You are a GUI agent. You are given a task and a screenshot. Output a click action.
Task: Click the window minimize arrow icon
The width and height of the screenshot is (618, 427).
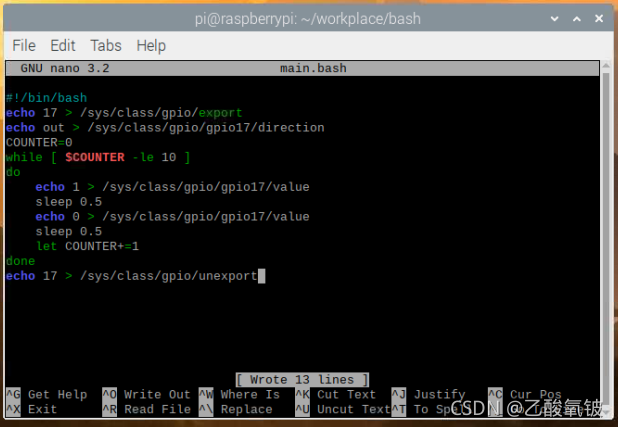point(555,19)
